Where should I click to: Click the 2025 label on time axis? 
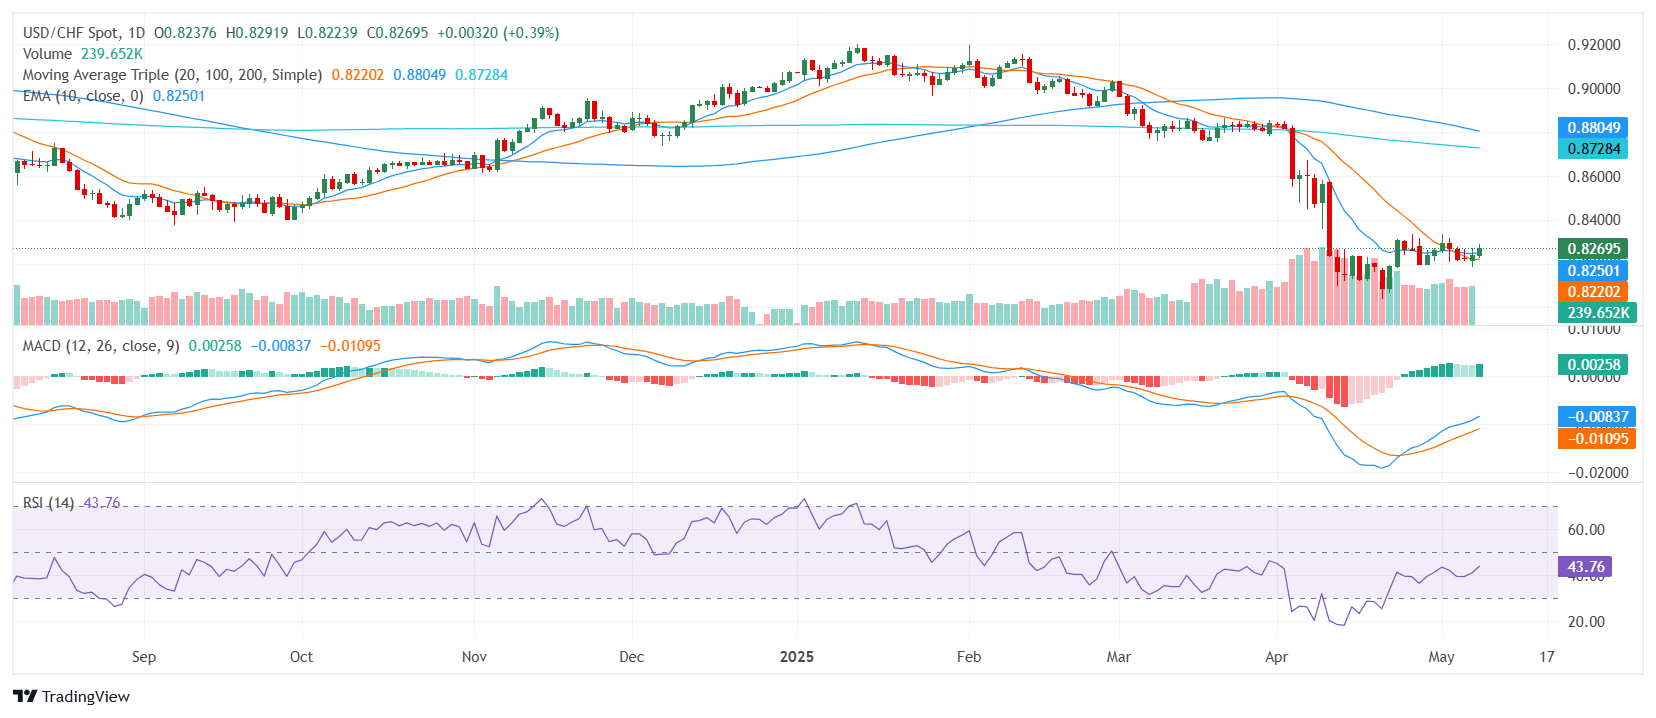coord(796,657)
